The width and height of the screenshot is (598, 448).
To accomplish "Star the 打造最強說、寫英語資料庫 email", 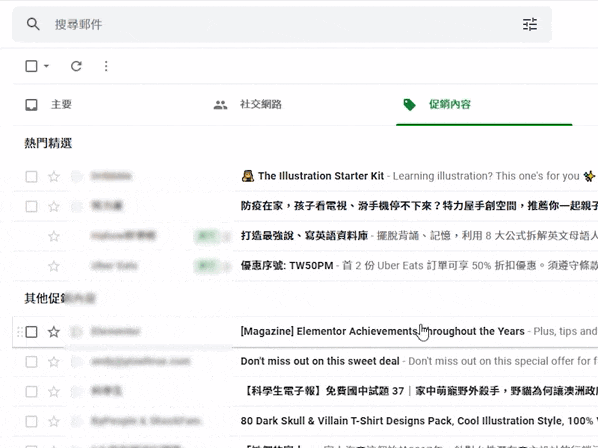I will click(x=54, y=236).
